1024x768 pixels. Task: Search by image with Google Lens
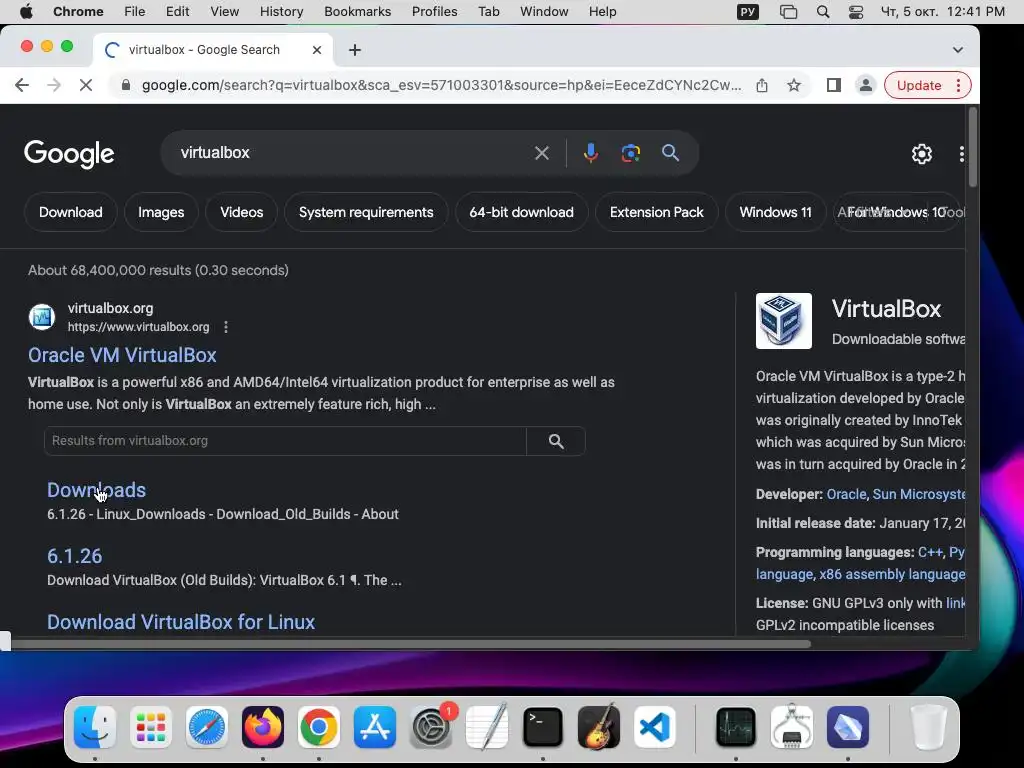pos(630,153)
